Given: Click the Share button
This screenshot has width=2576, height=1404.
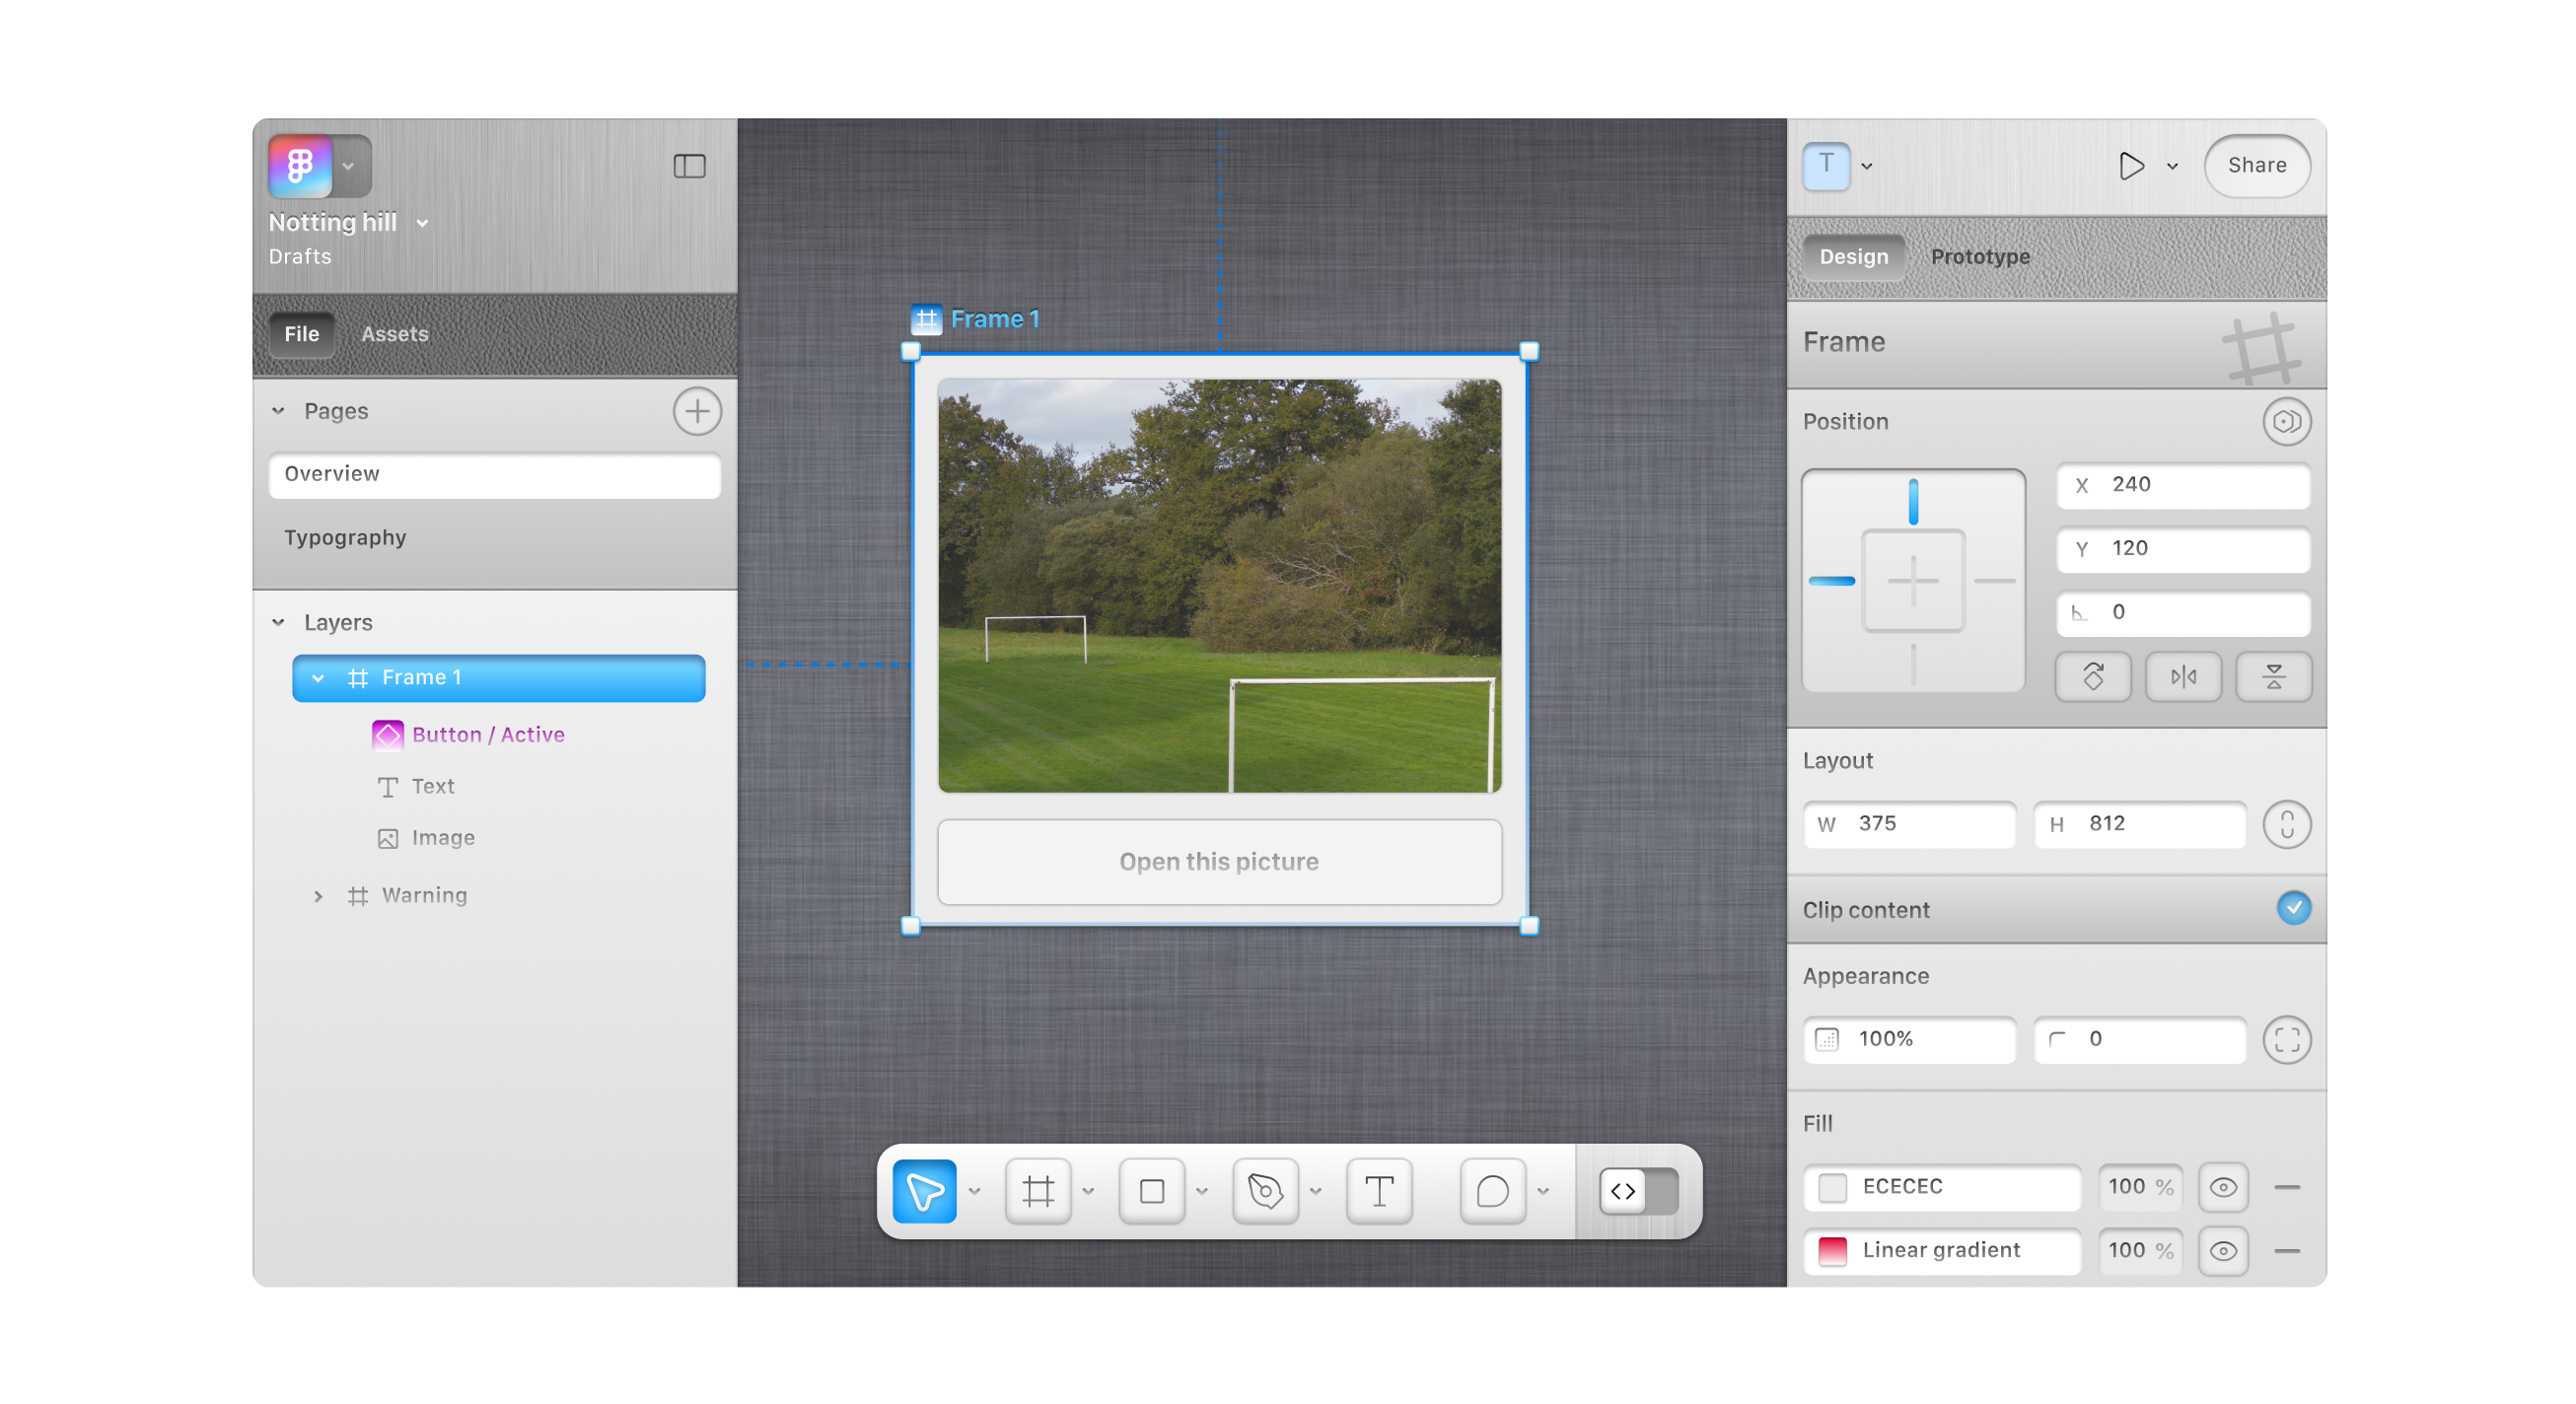Looking at the screenshot, I should coord(2256,166).
